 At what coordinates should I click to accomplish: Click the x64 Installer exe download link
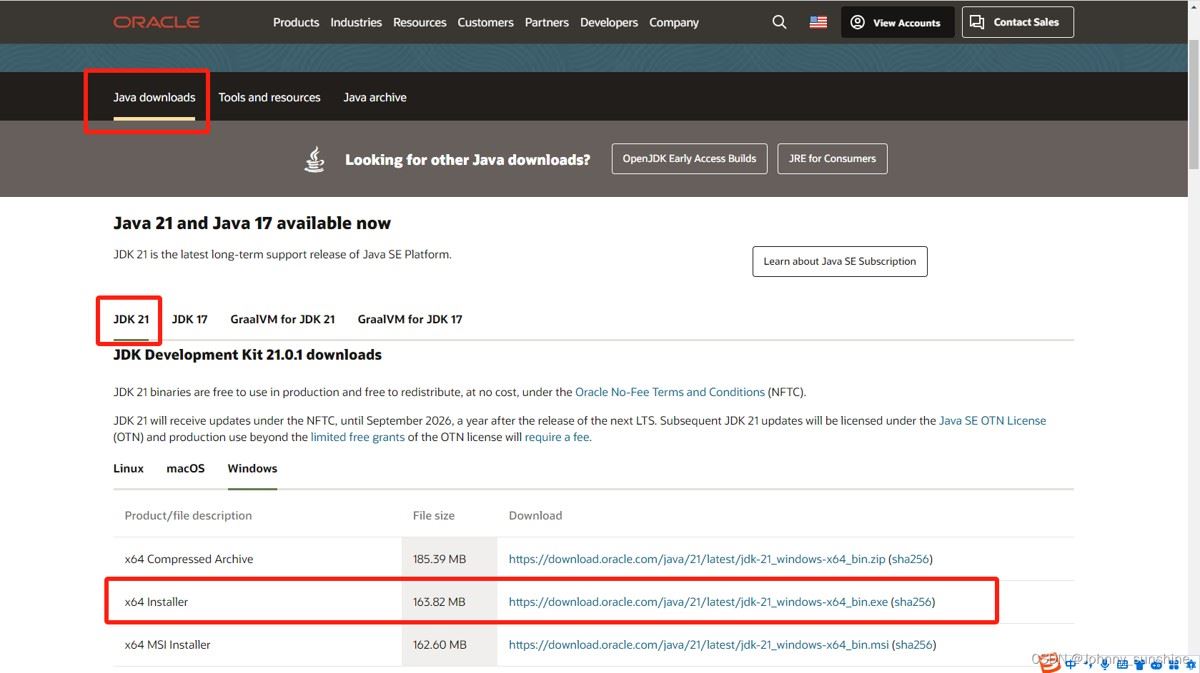[x=698, y=602]
